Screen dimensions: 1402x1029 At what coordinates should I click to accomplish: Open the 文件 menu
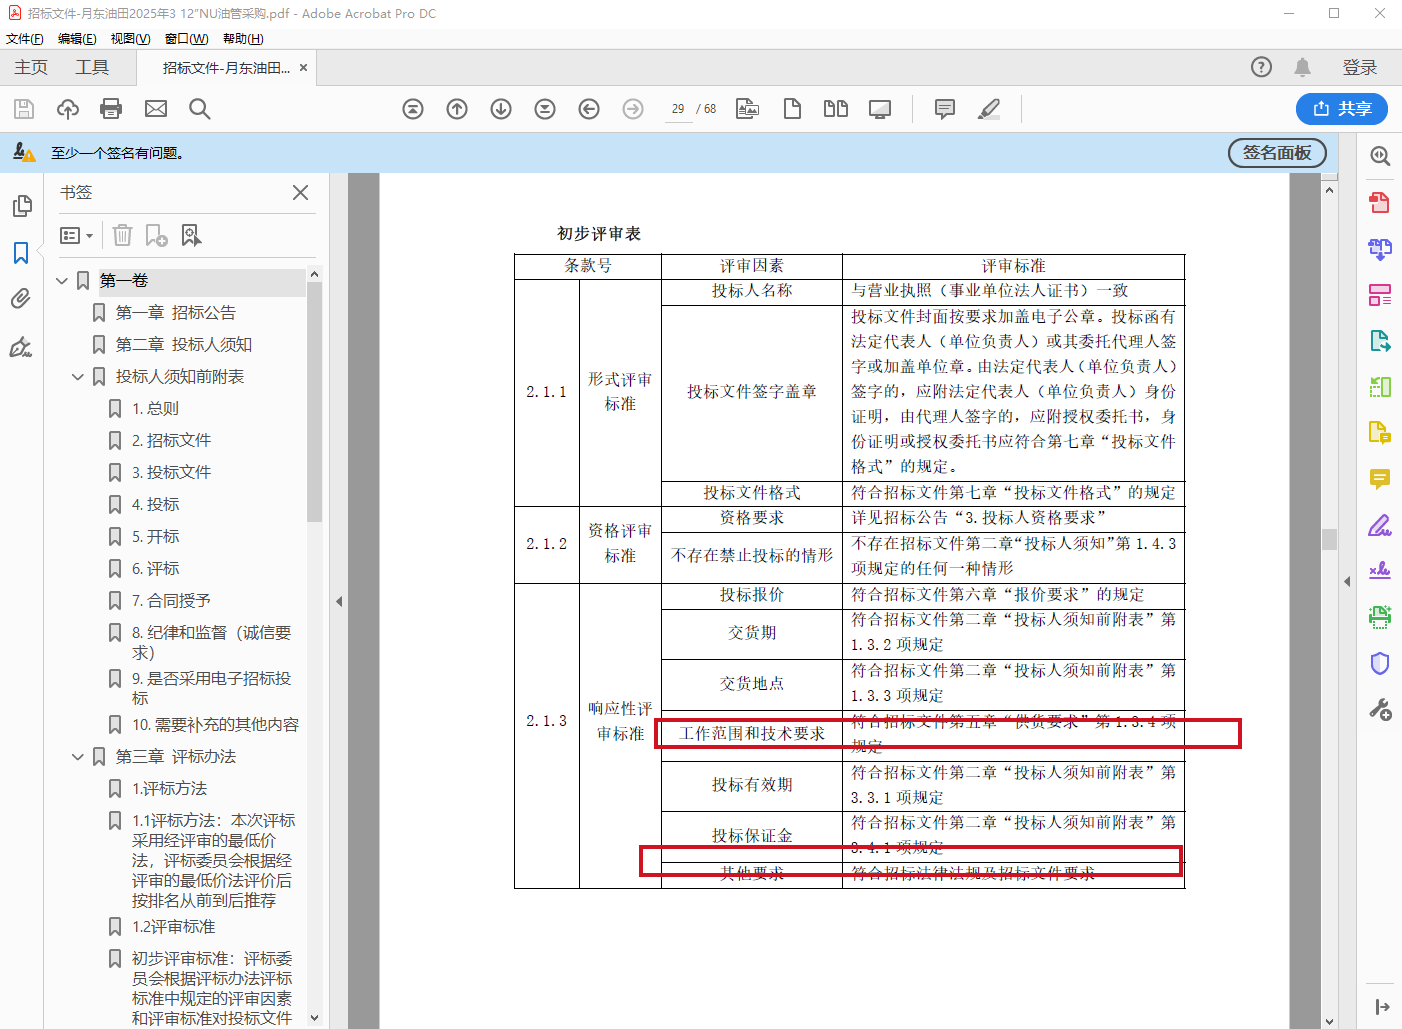click(x=25, y=39)
